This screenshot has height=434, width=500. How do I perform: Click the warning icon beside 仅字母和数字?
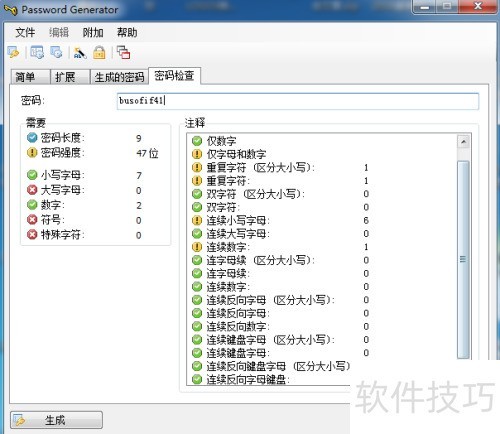coord(197,154)
